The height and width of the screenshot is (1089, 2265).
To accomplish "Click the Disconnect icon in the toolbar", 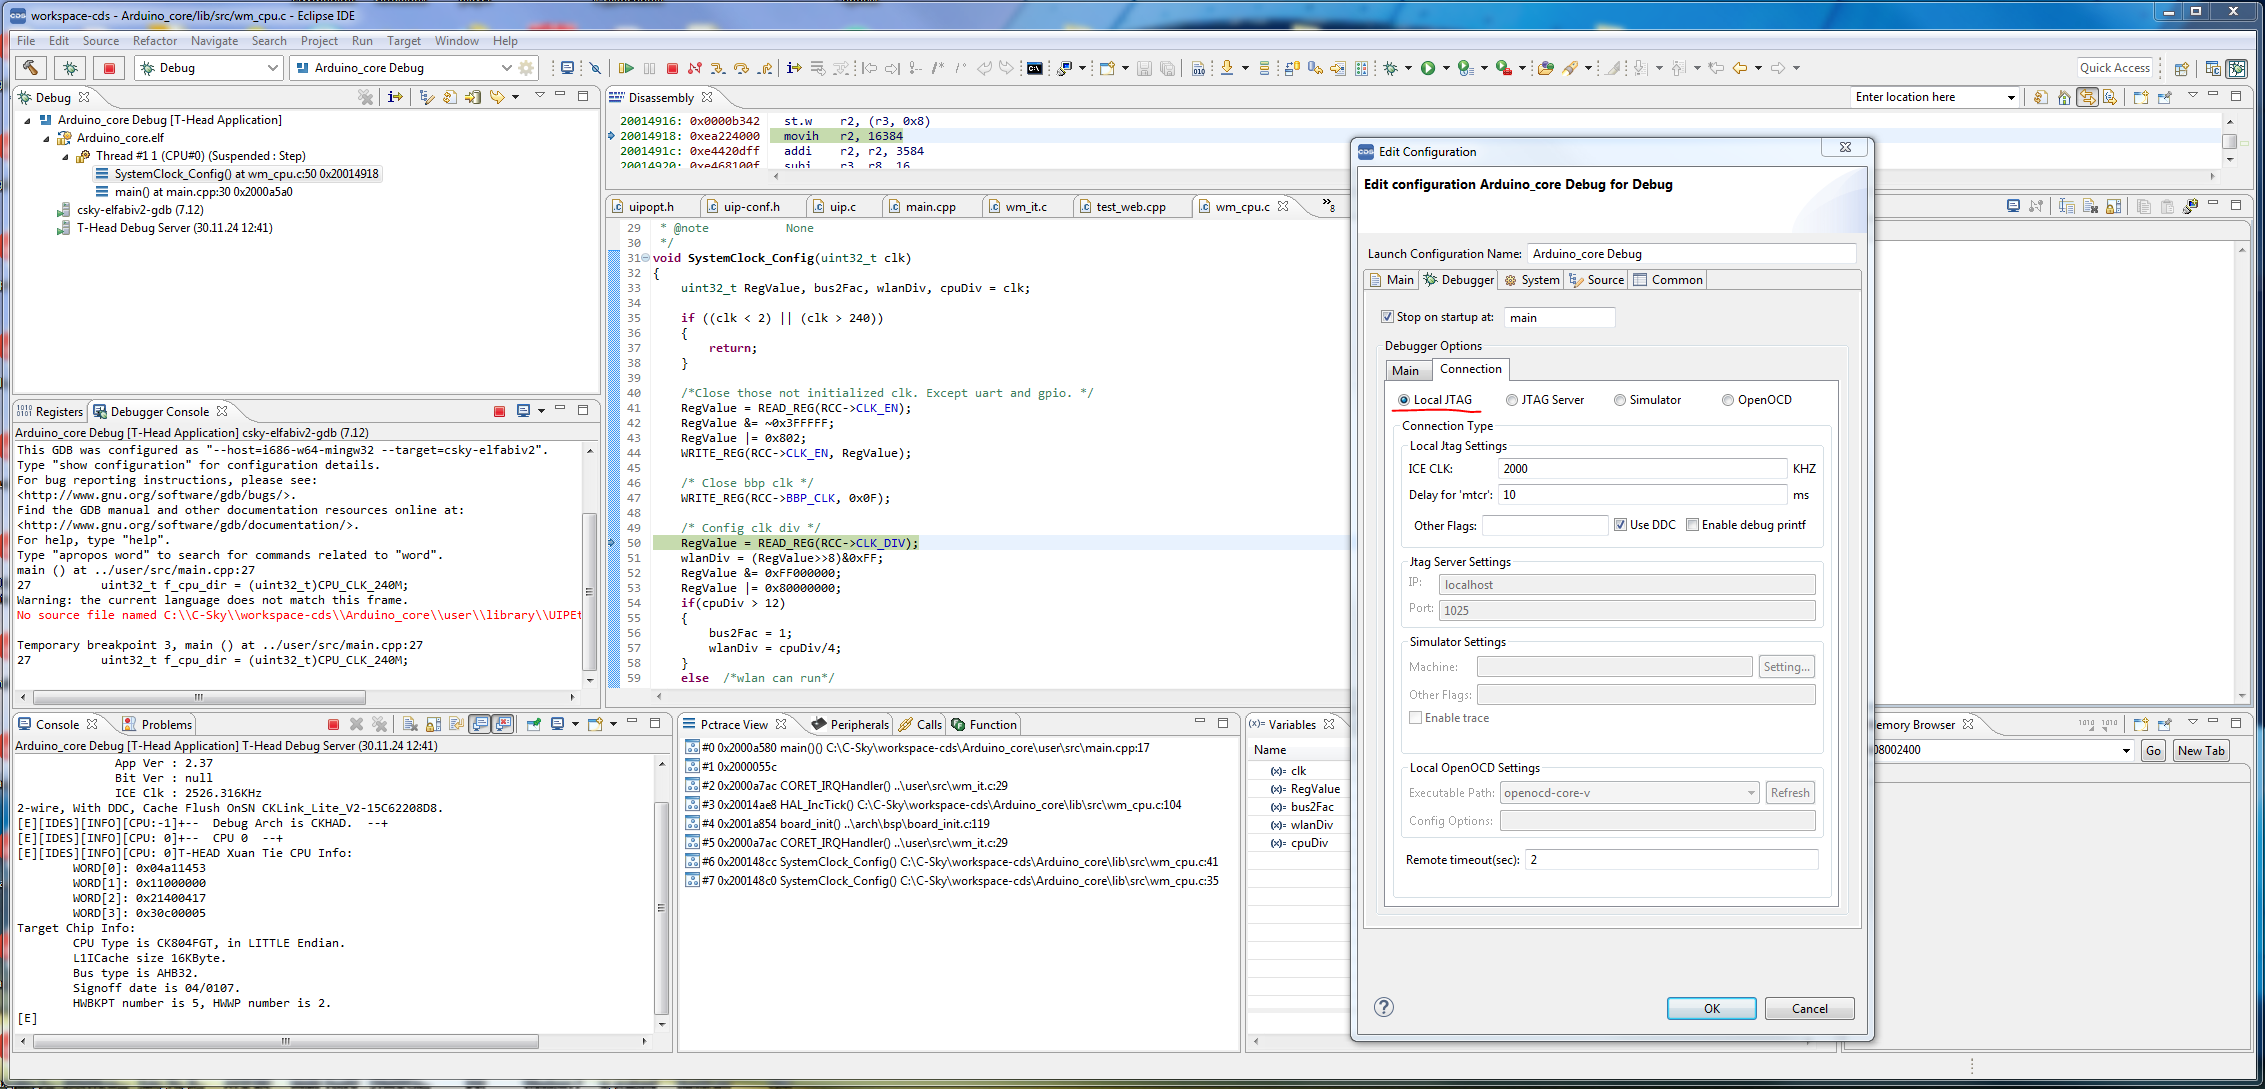I will 695,68.
